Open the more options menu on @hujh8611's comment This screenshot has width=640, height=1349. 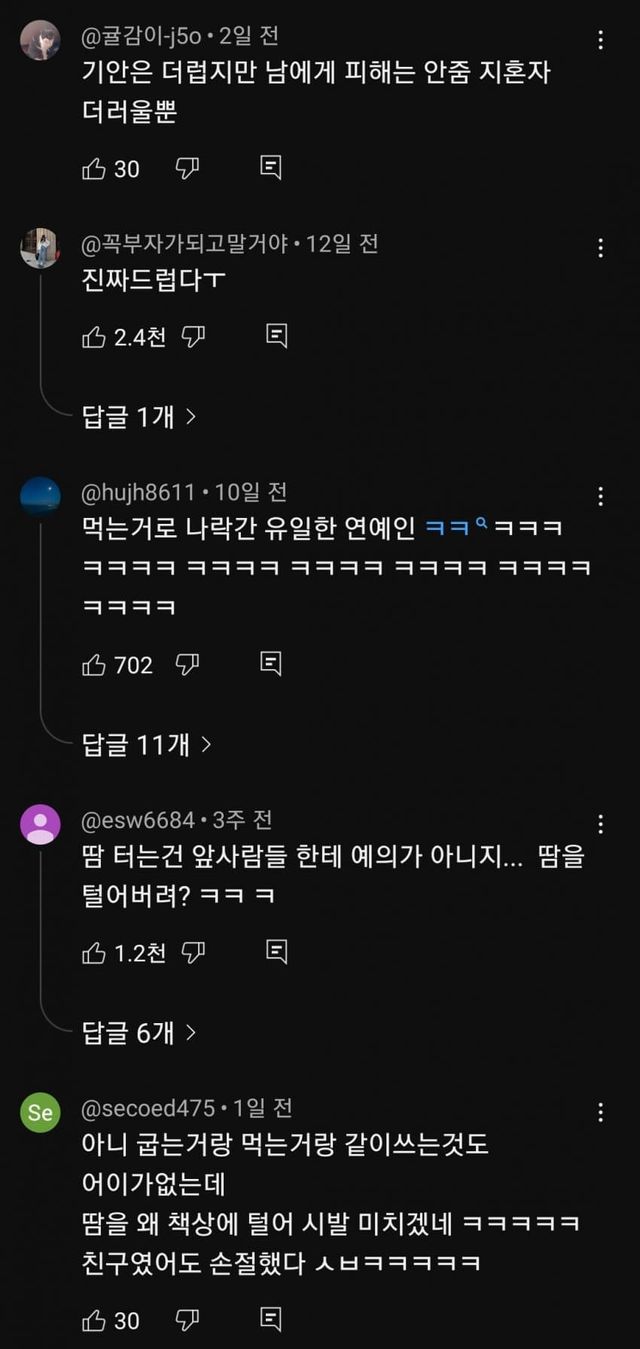pyautogui.click(x=600, y=496)
